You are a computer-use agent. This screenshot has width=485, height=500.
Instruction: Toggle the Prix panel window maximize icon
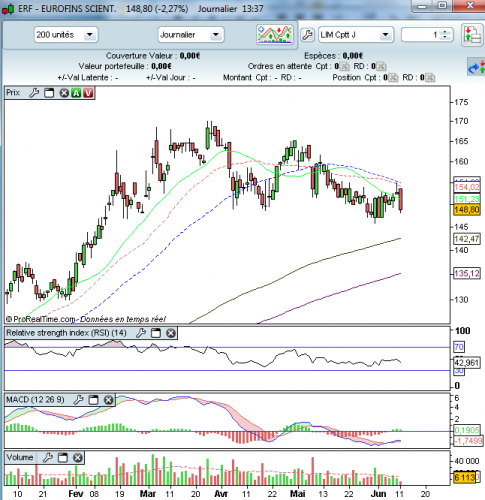coord(49,93)
